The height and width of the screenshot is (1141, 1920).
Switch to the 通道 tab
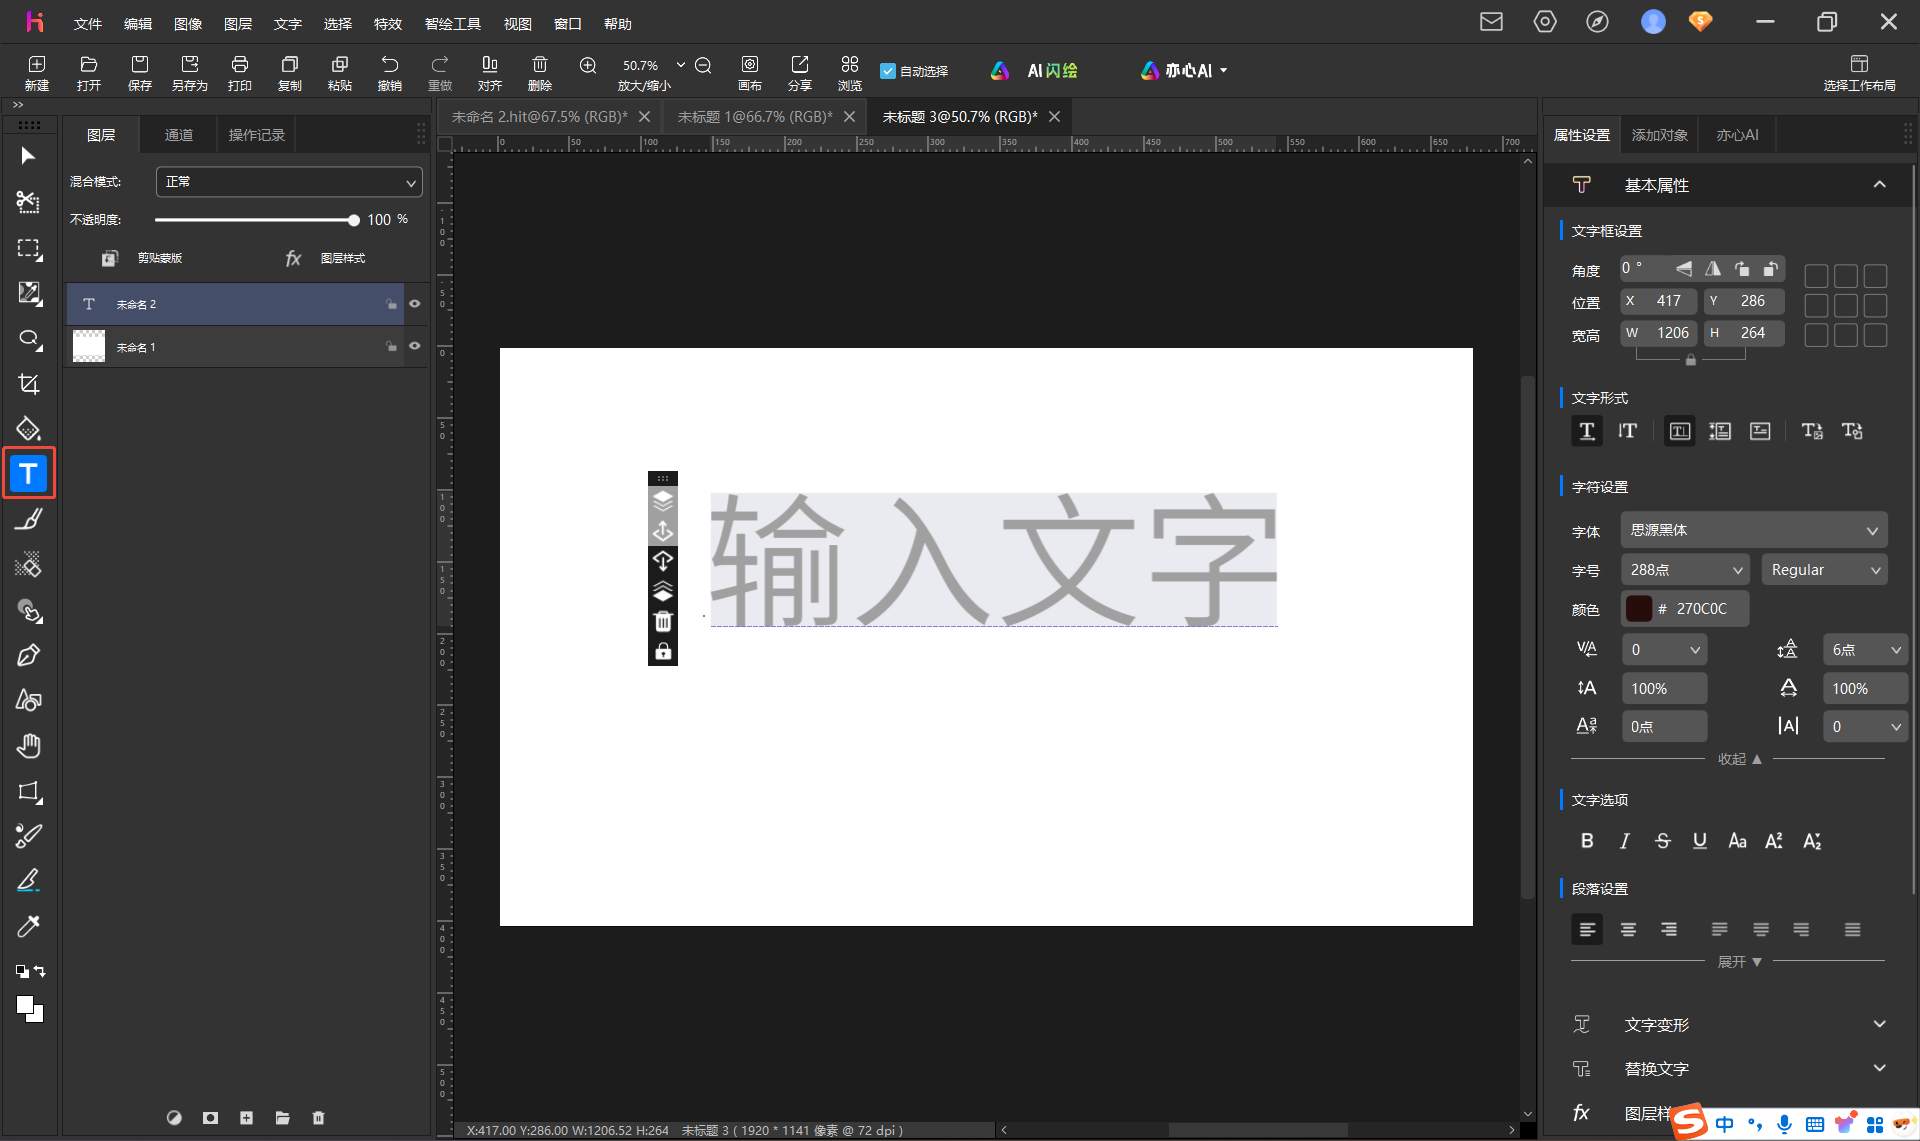pyautogui.click(x=179, y=135)
